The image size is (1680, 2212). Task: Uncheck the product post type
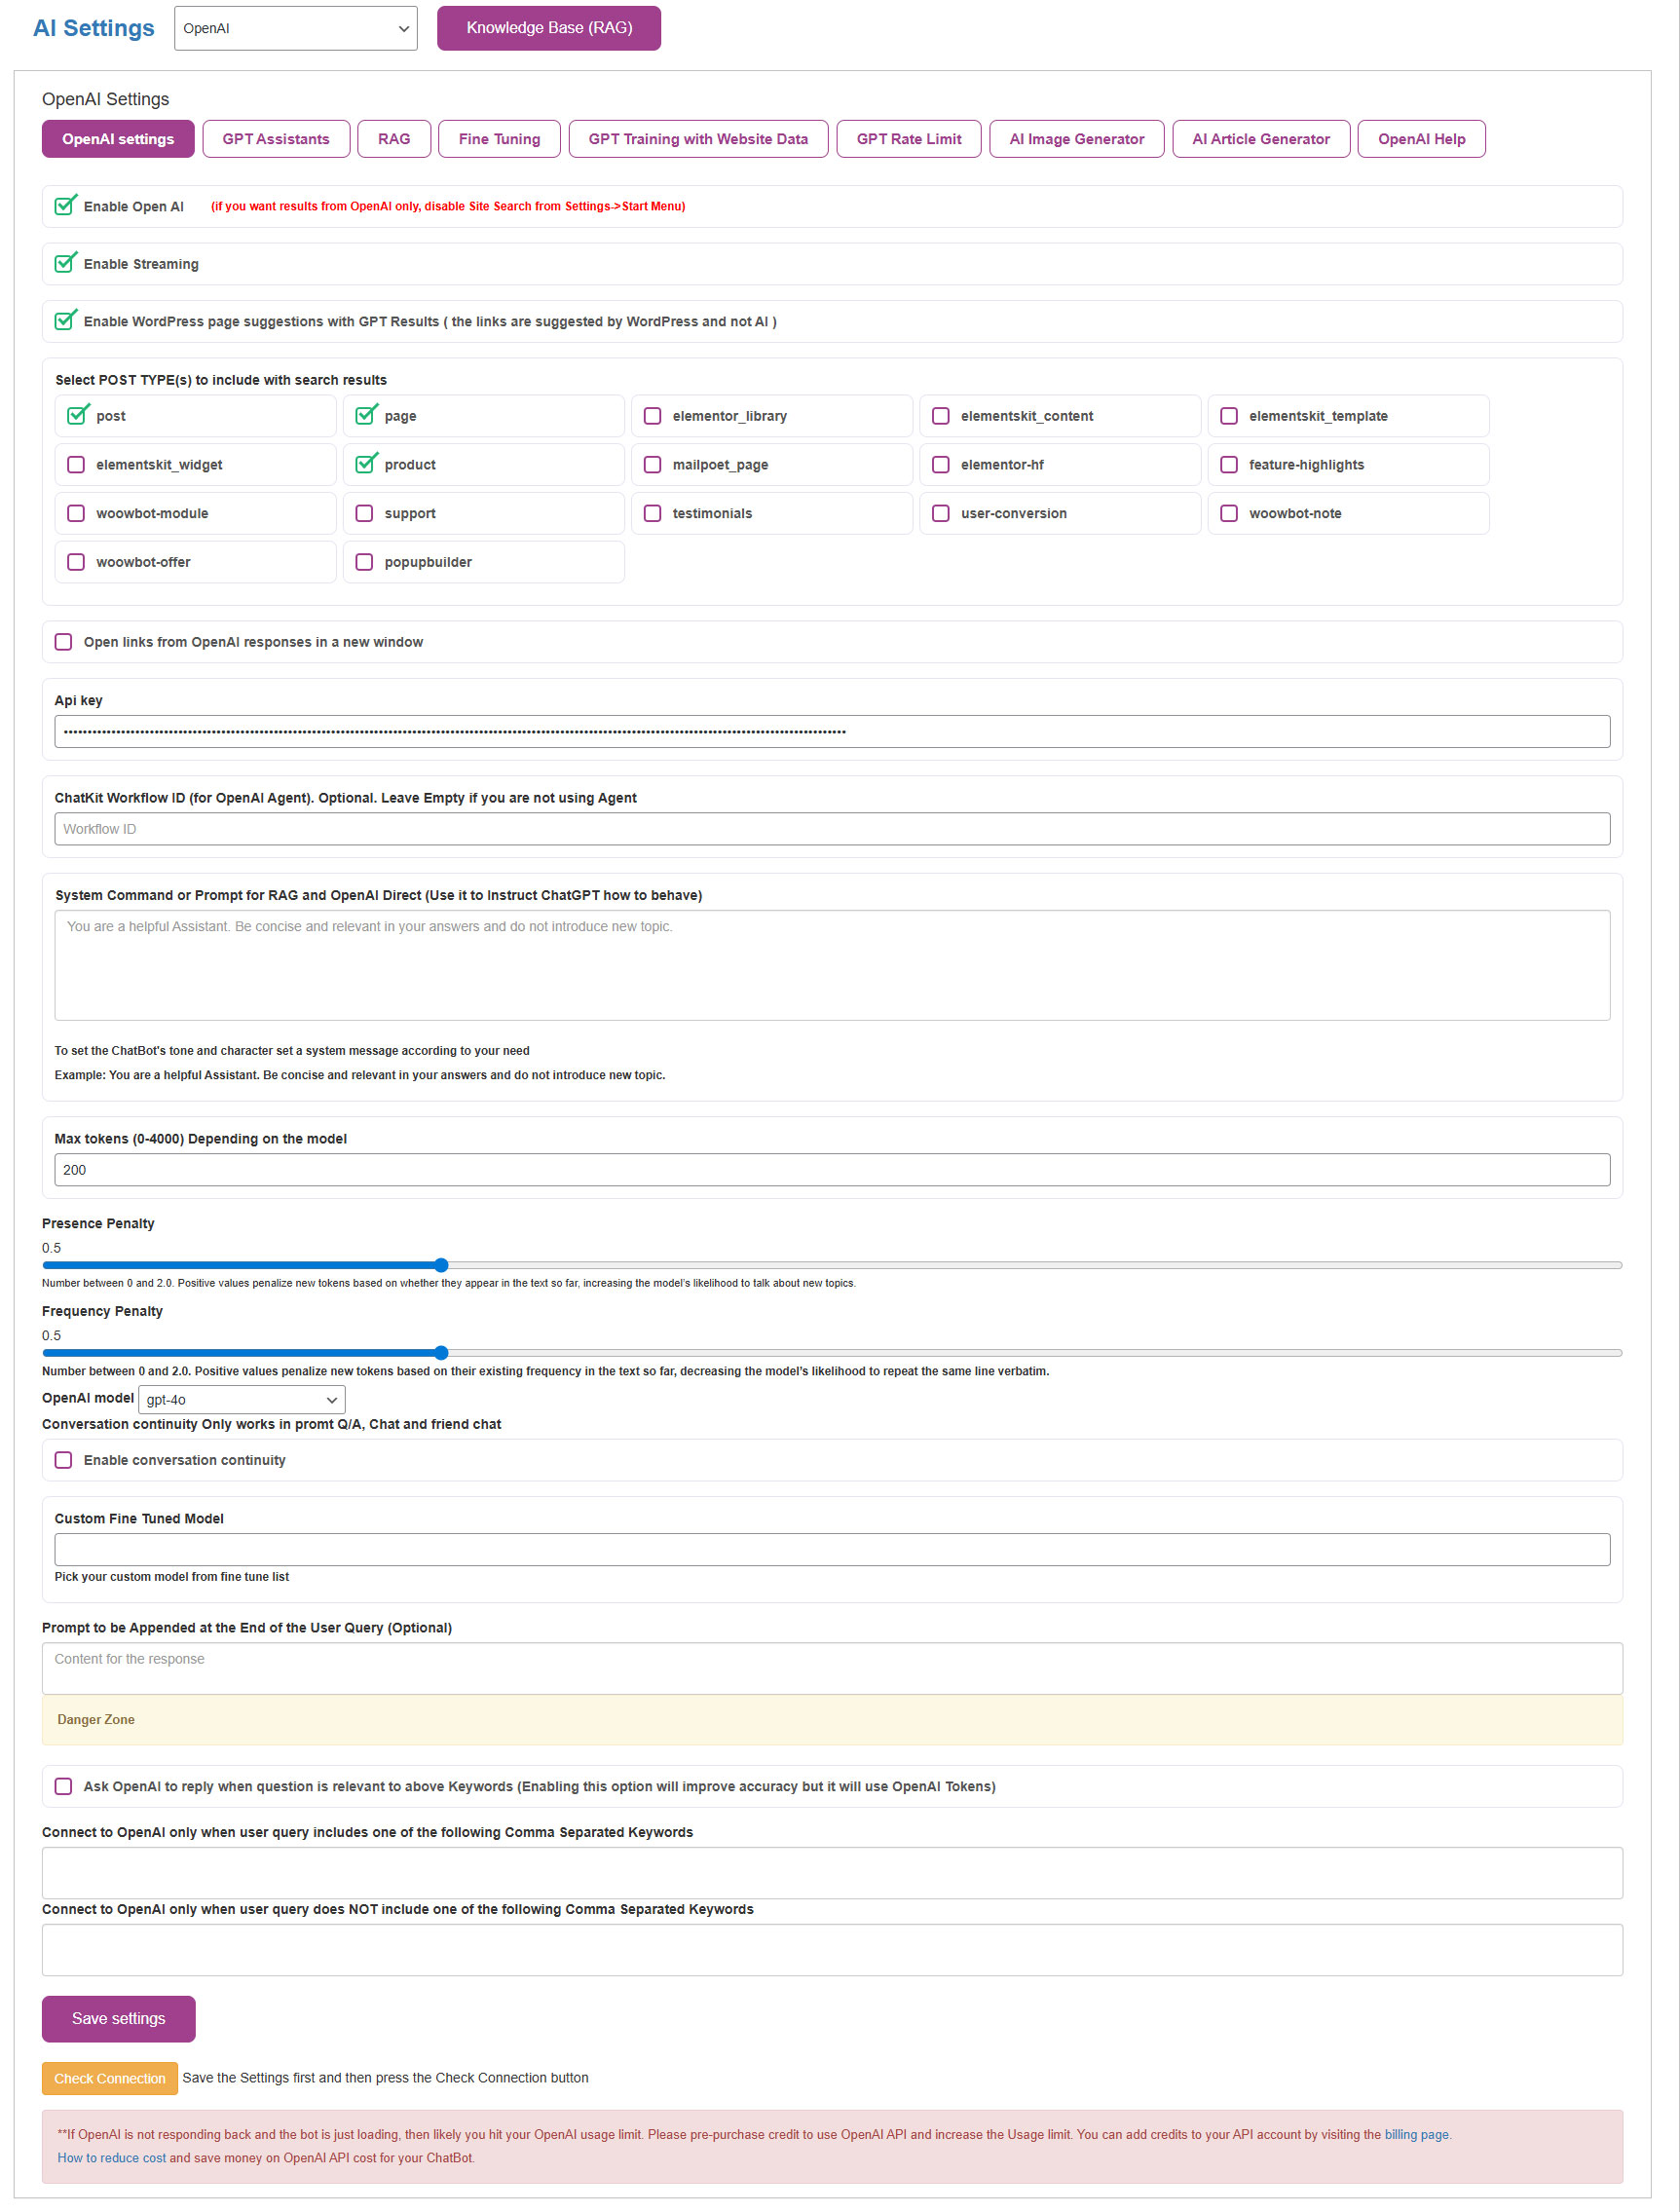tap(365, 465)
